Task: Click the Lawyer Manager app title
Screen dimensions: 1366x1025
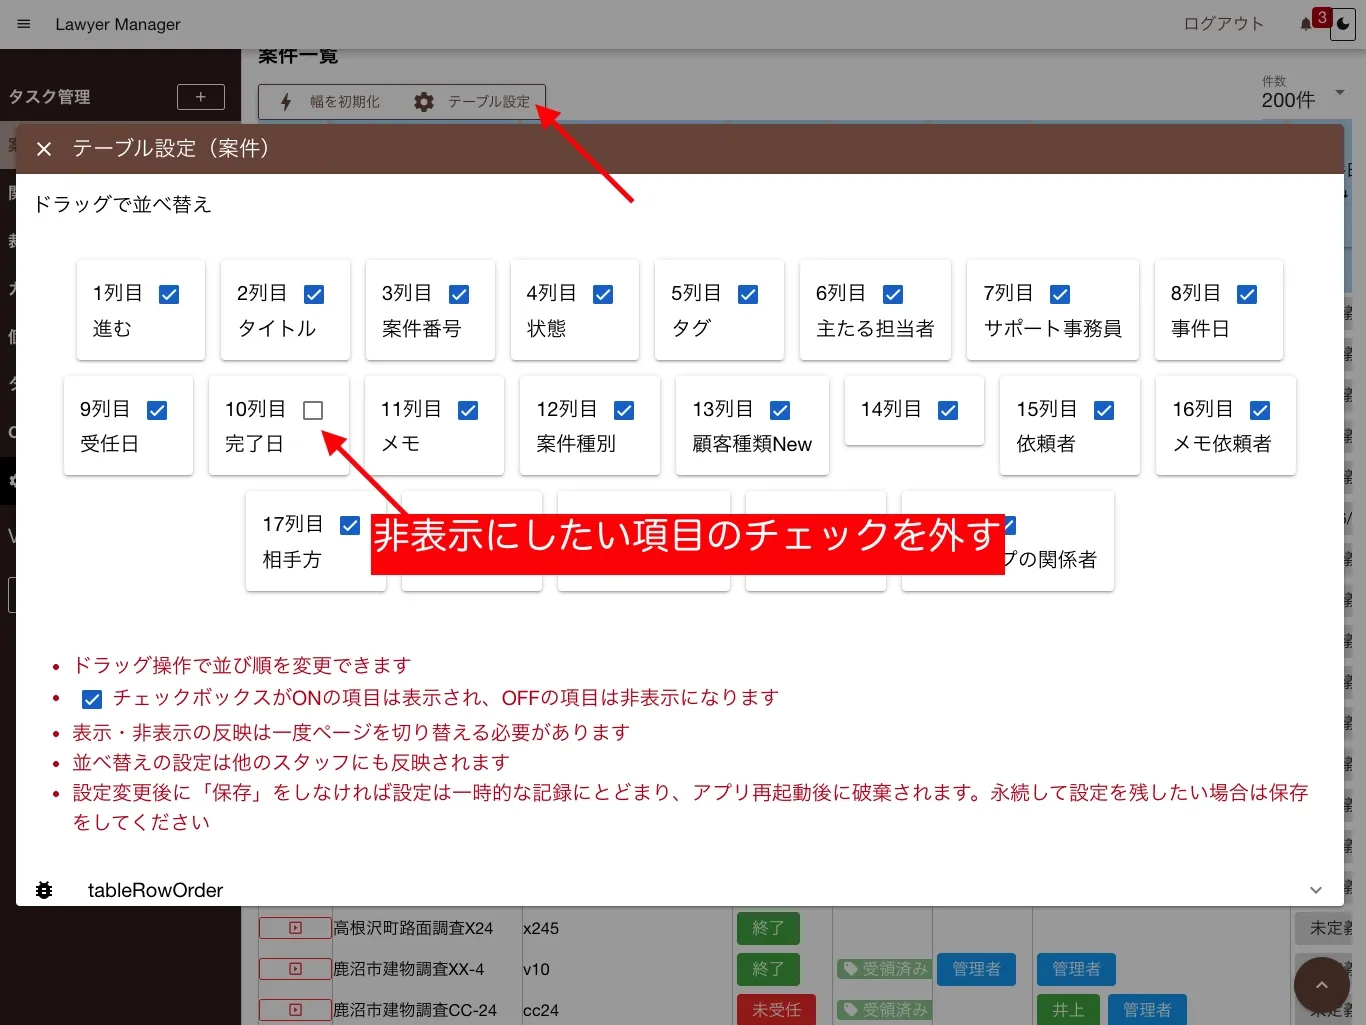Action: click(118, 24)
